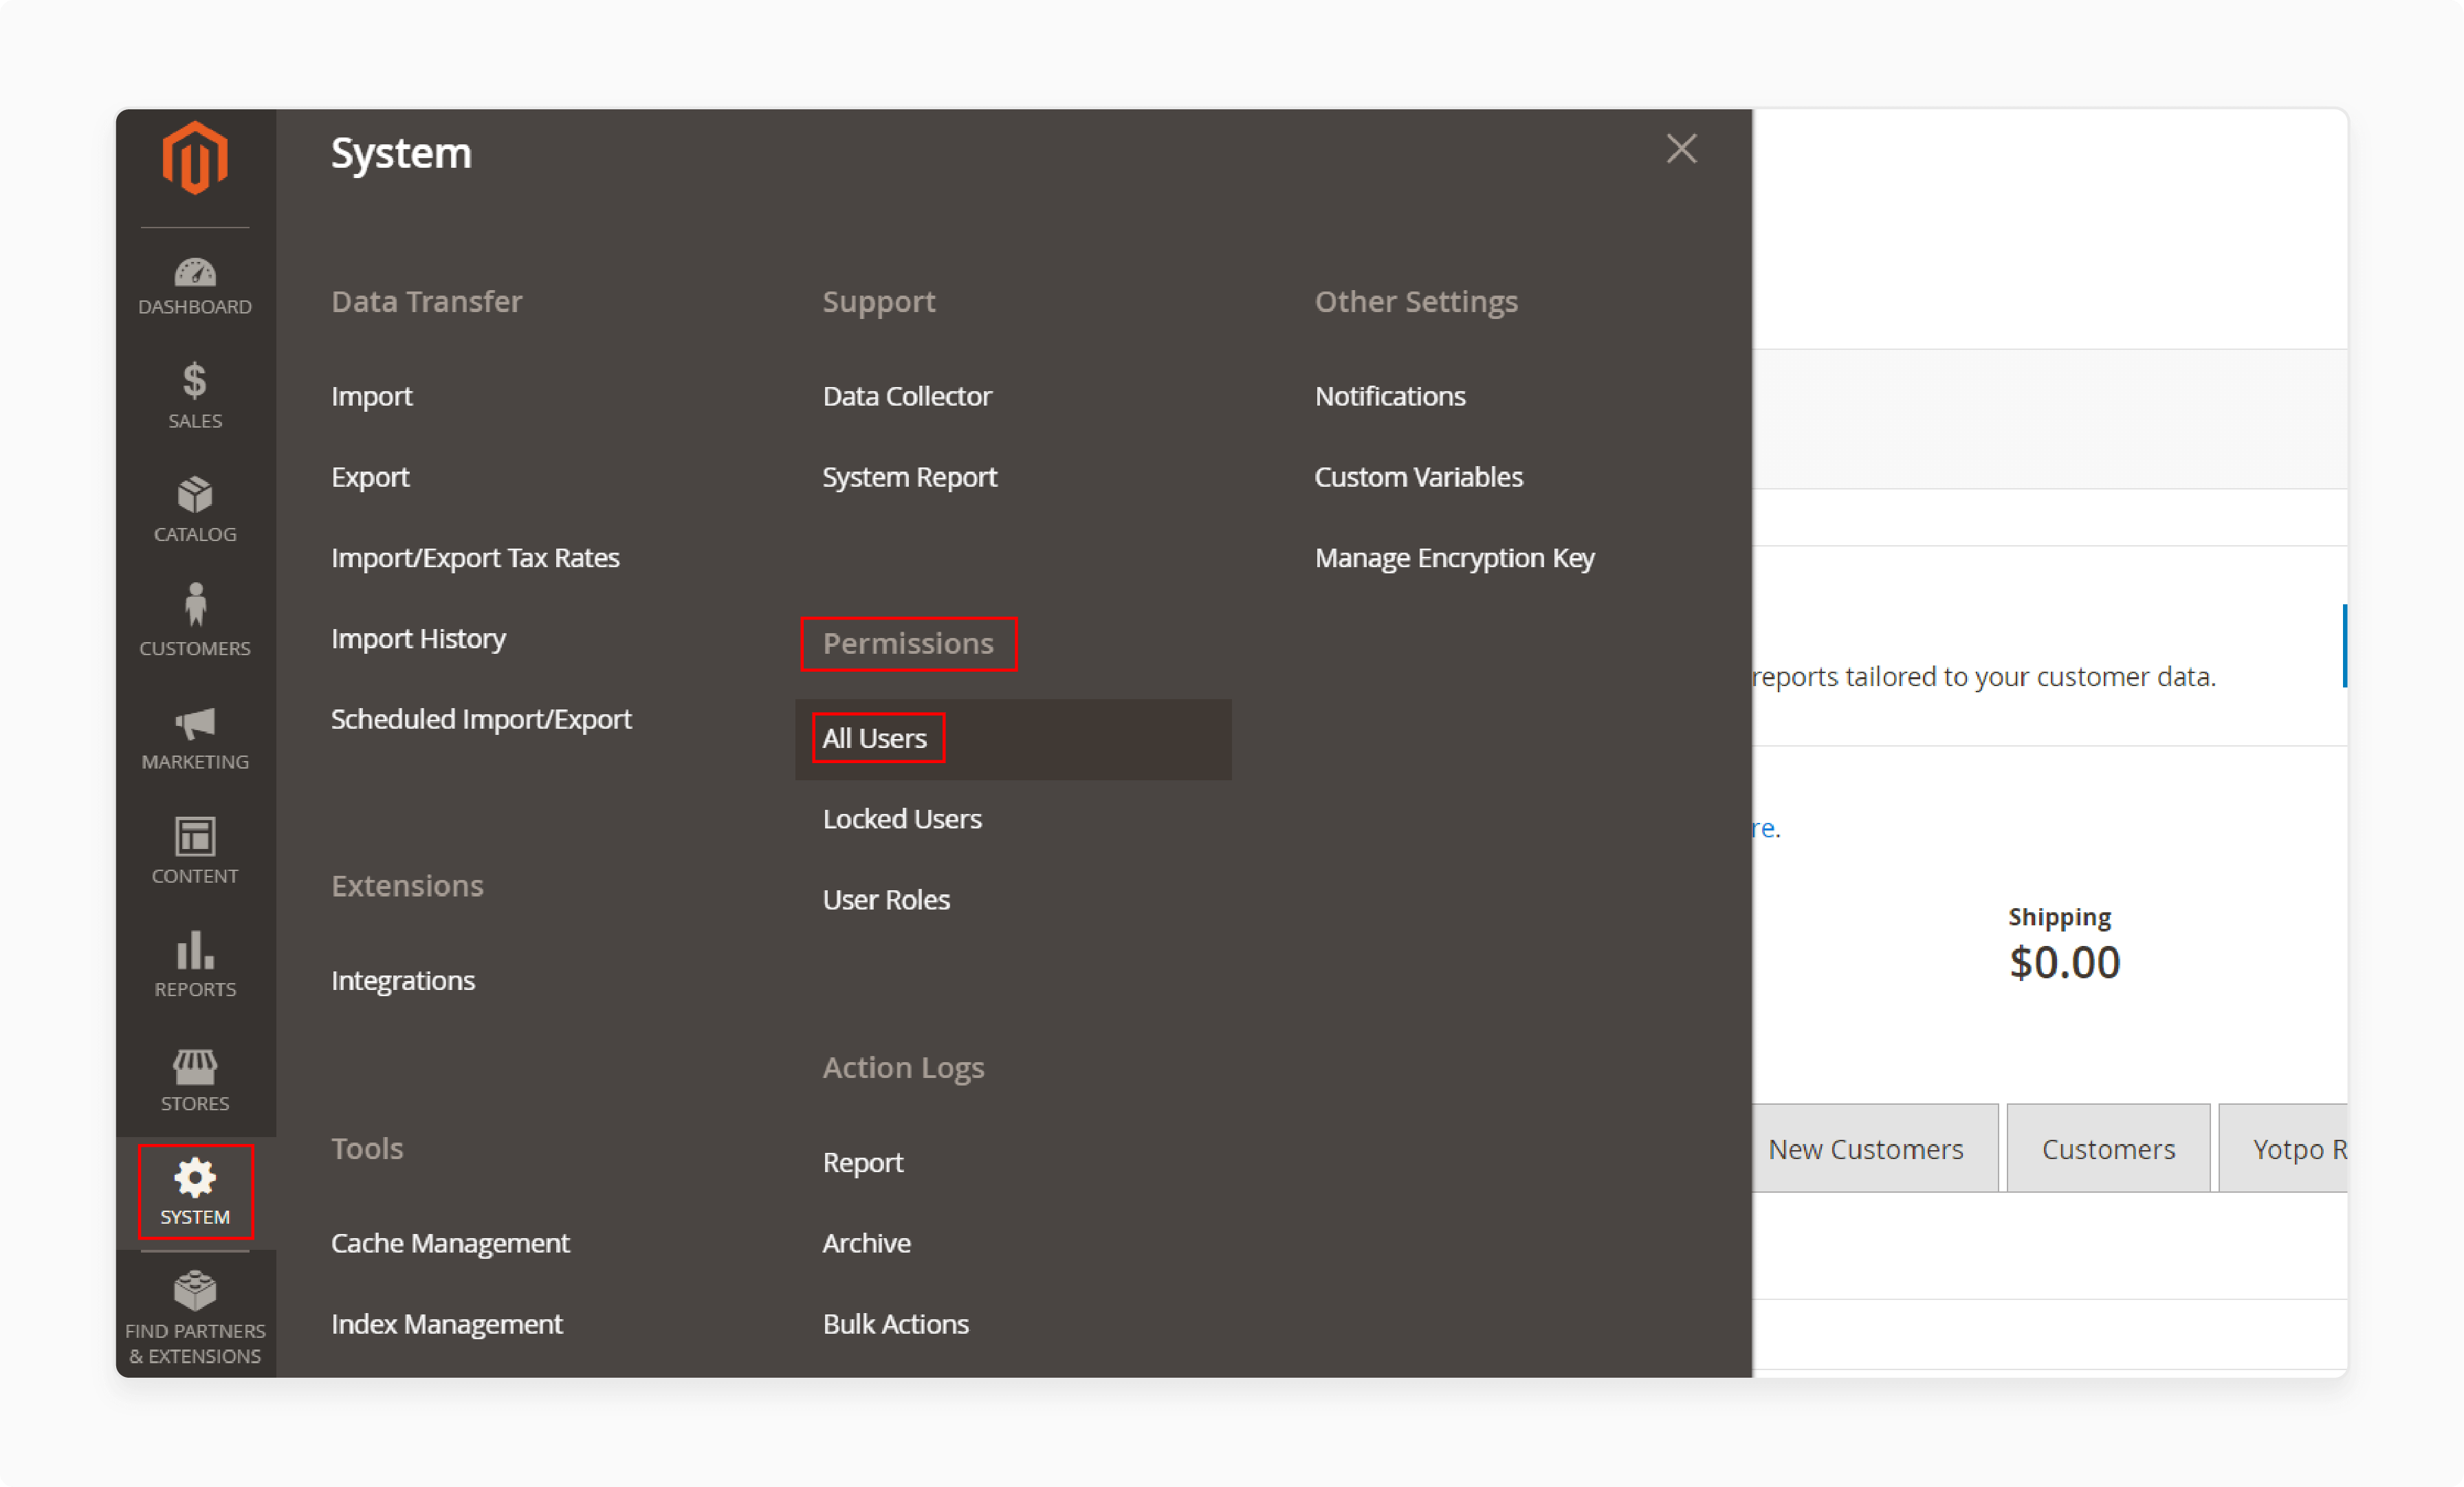The image size is (2464, 1487).
Task: Open Export under Data Transfer
Action: pyautogui.click(x=370, y=477)
